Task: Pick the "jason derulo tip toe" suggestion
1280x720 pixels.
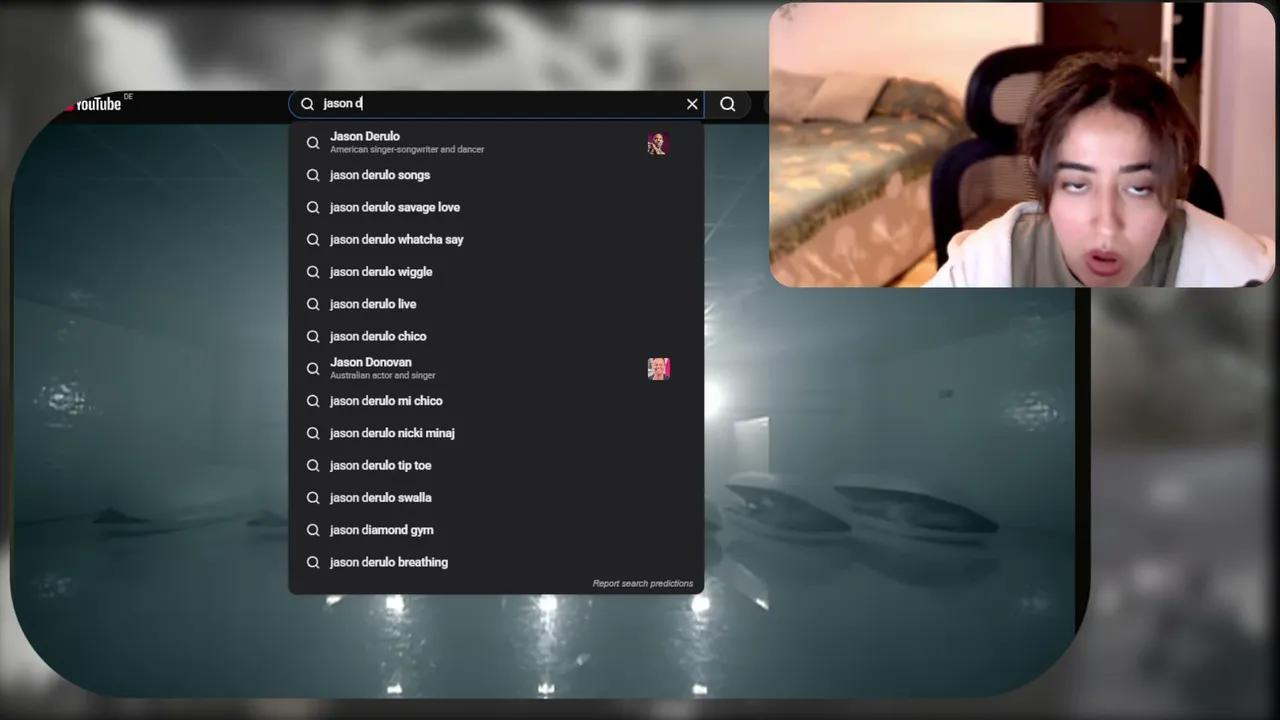Action: tap(496, 465)
